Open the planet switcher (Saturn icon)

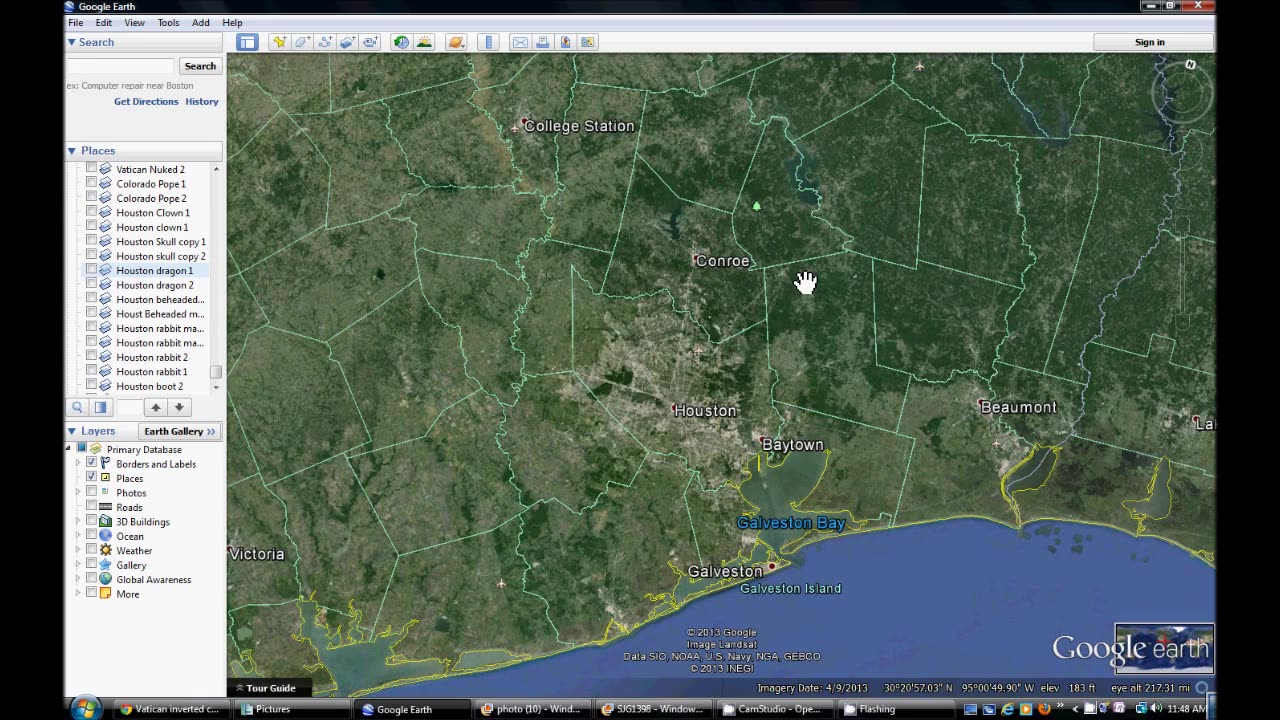pyautogui.click(x=456, y=42)
